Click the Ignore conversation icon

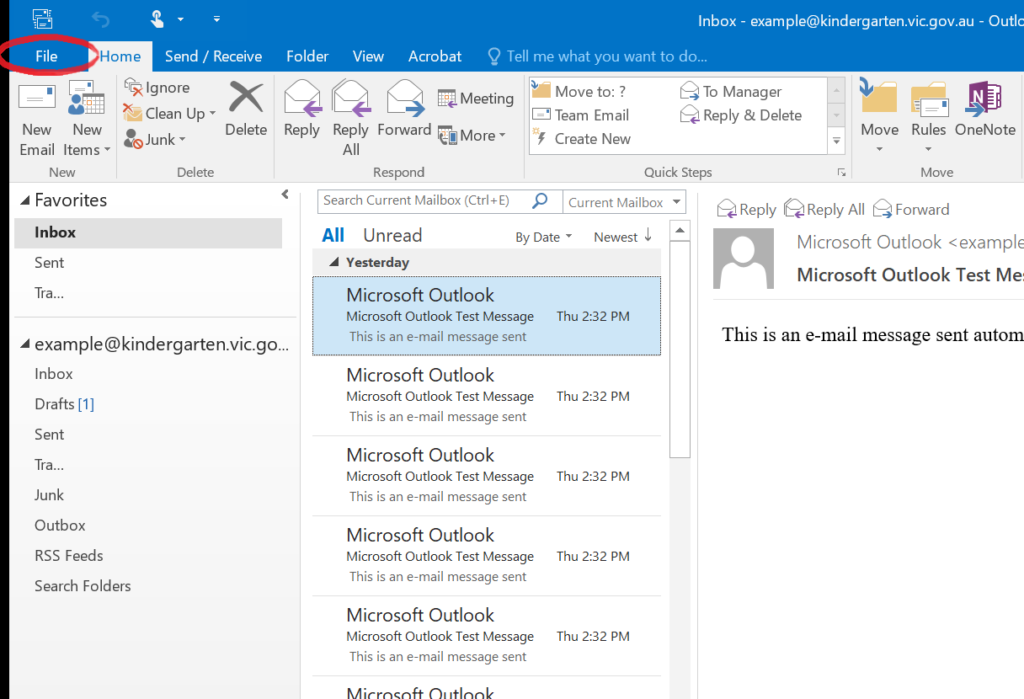(x=133, y=87)
